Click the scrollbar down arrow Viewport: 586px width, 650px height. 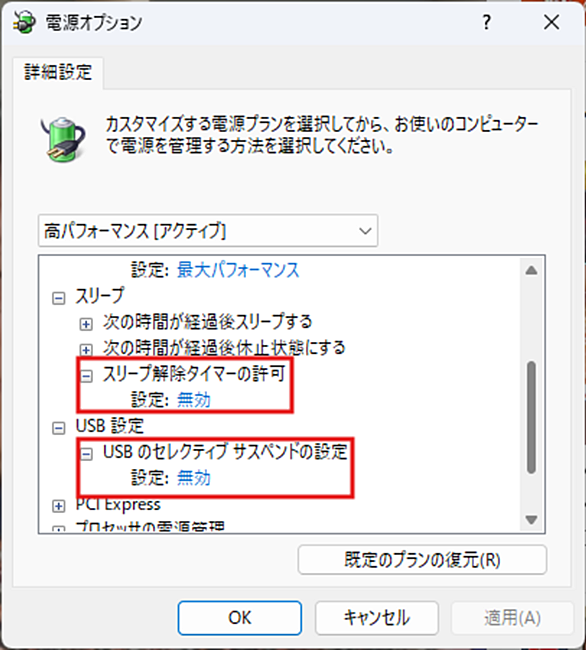coord(531,519)
